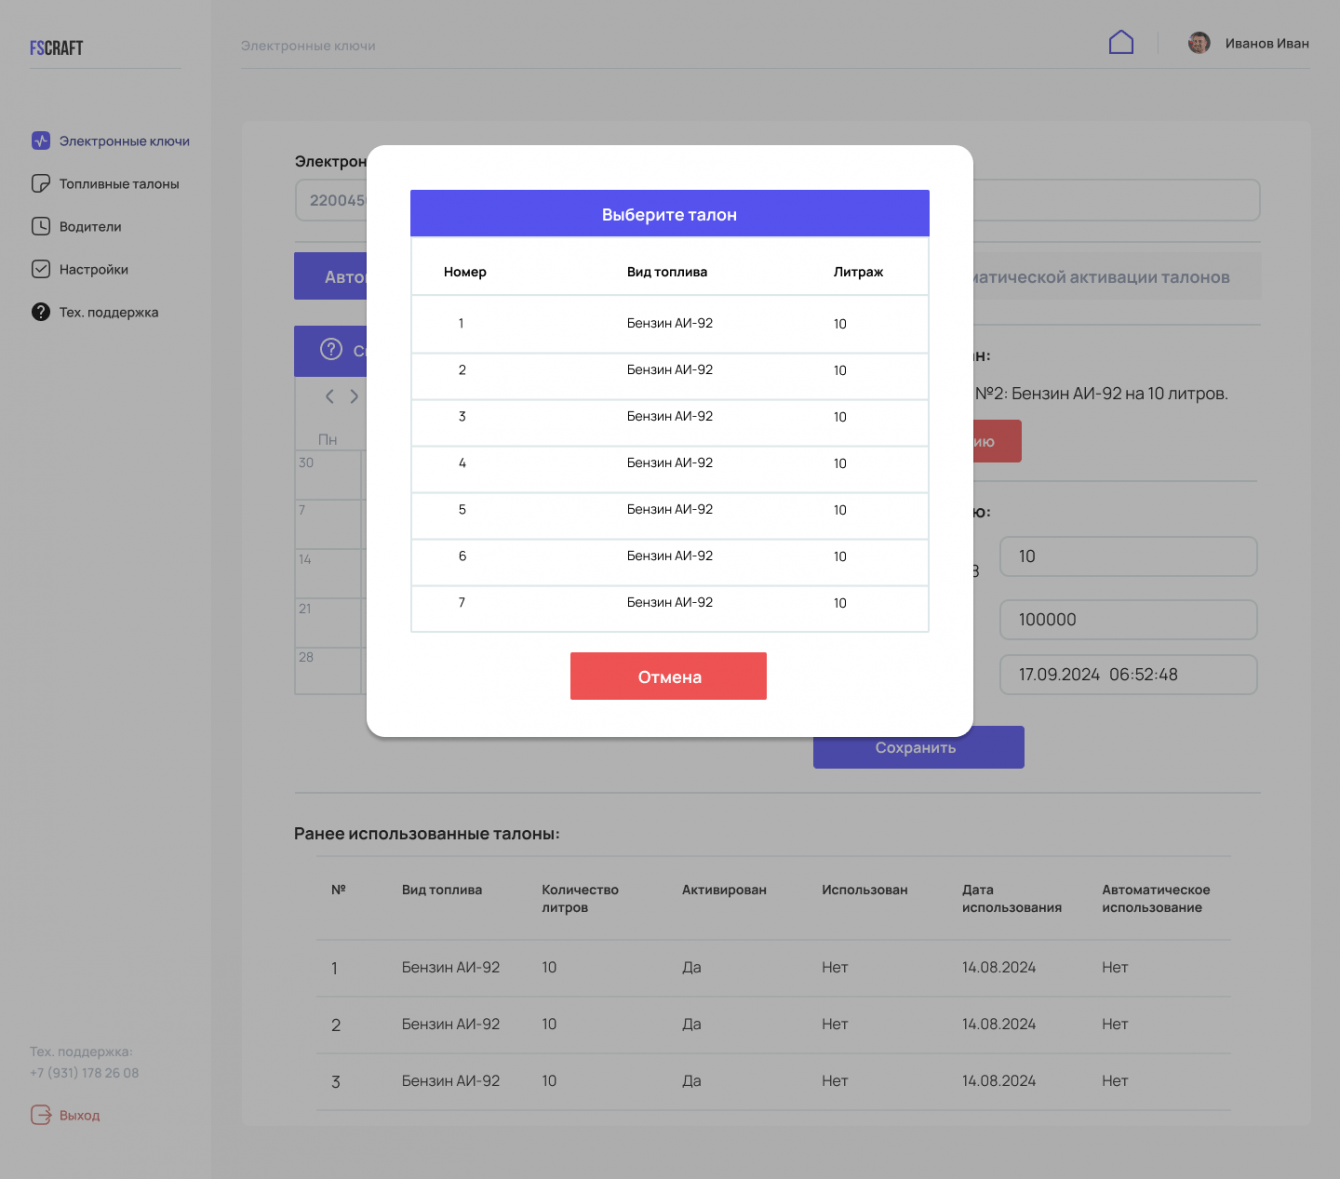Click the Ранее использованные талоны heading

(427, 834)
